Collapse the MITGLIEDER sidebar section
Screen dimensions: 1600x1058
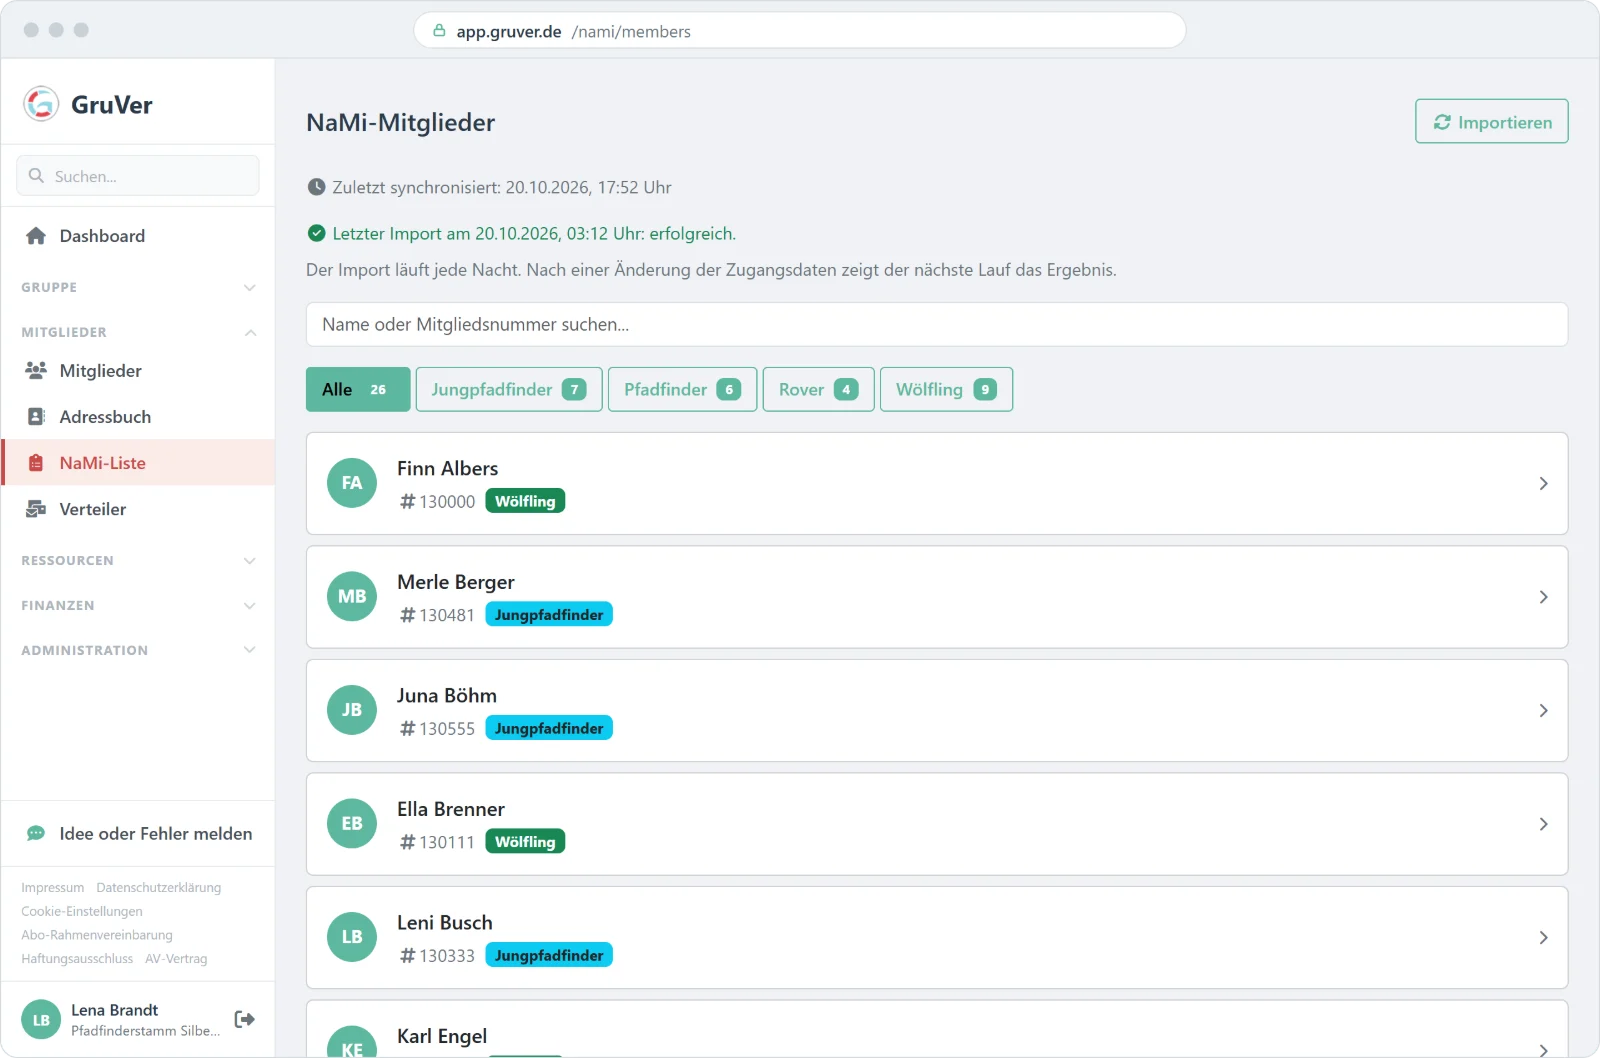pyautogui.click(x=138, y=332)
